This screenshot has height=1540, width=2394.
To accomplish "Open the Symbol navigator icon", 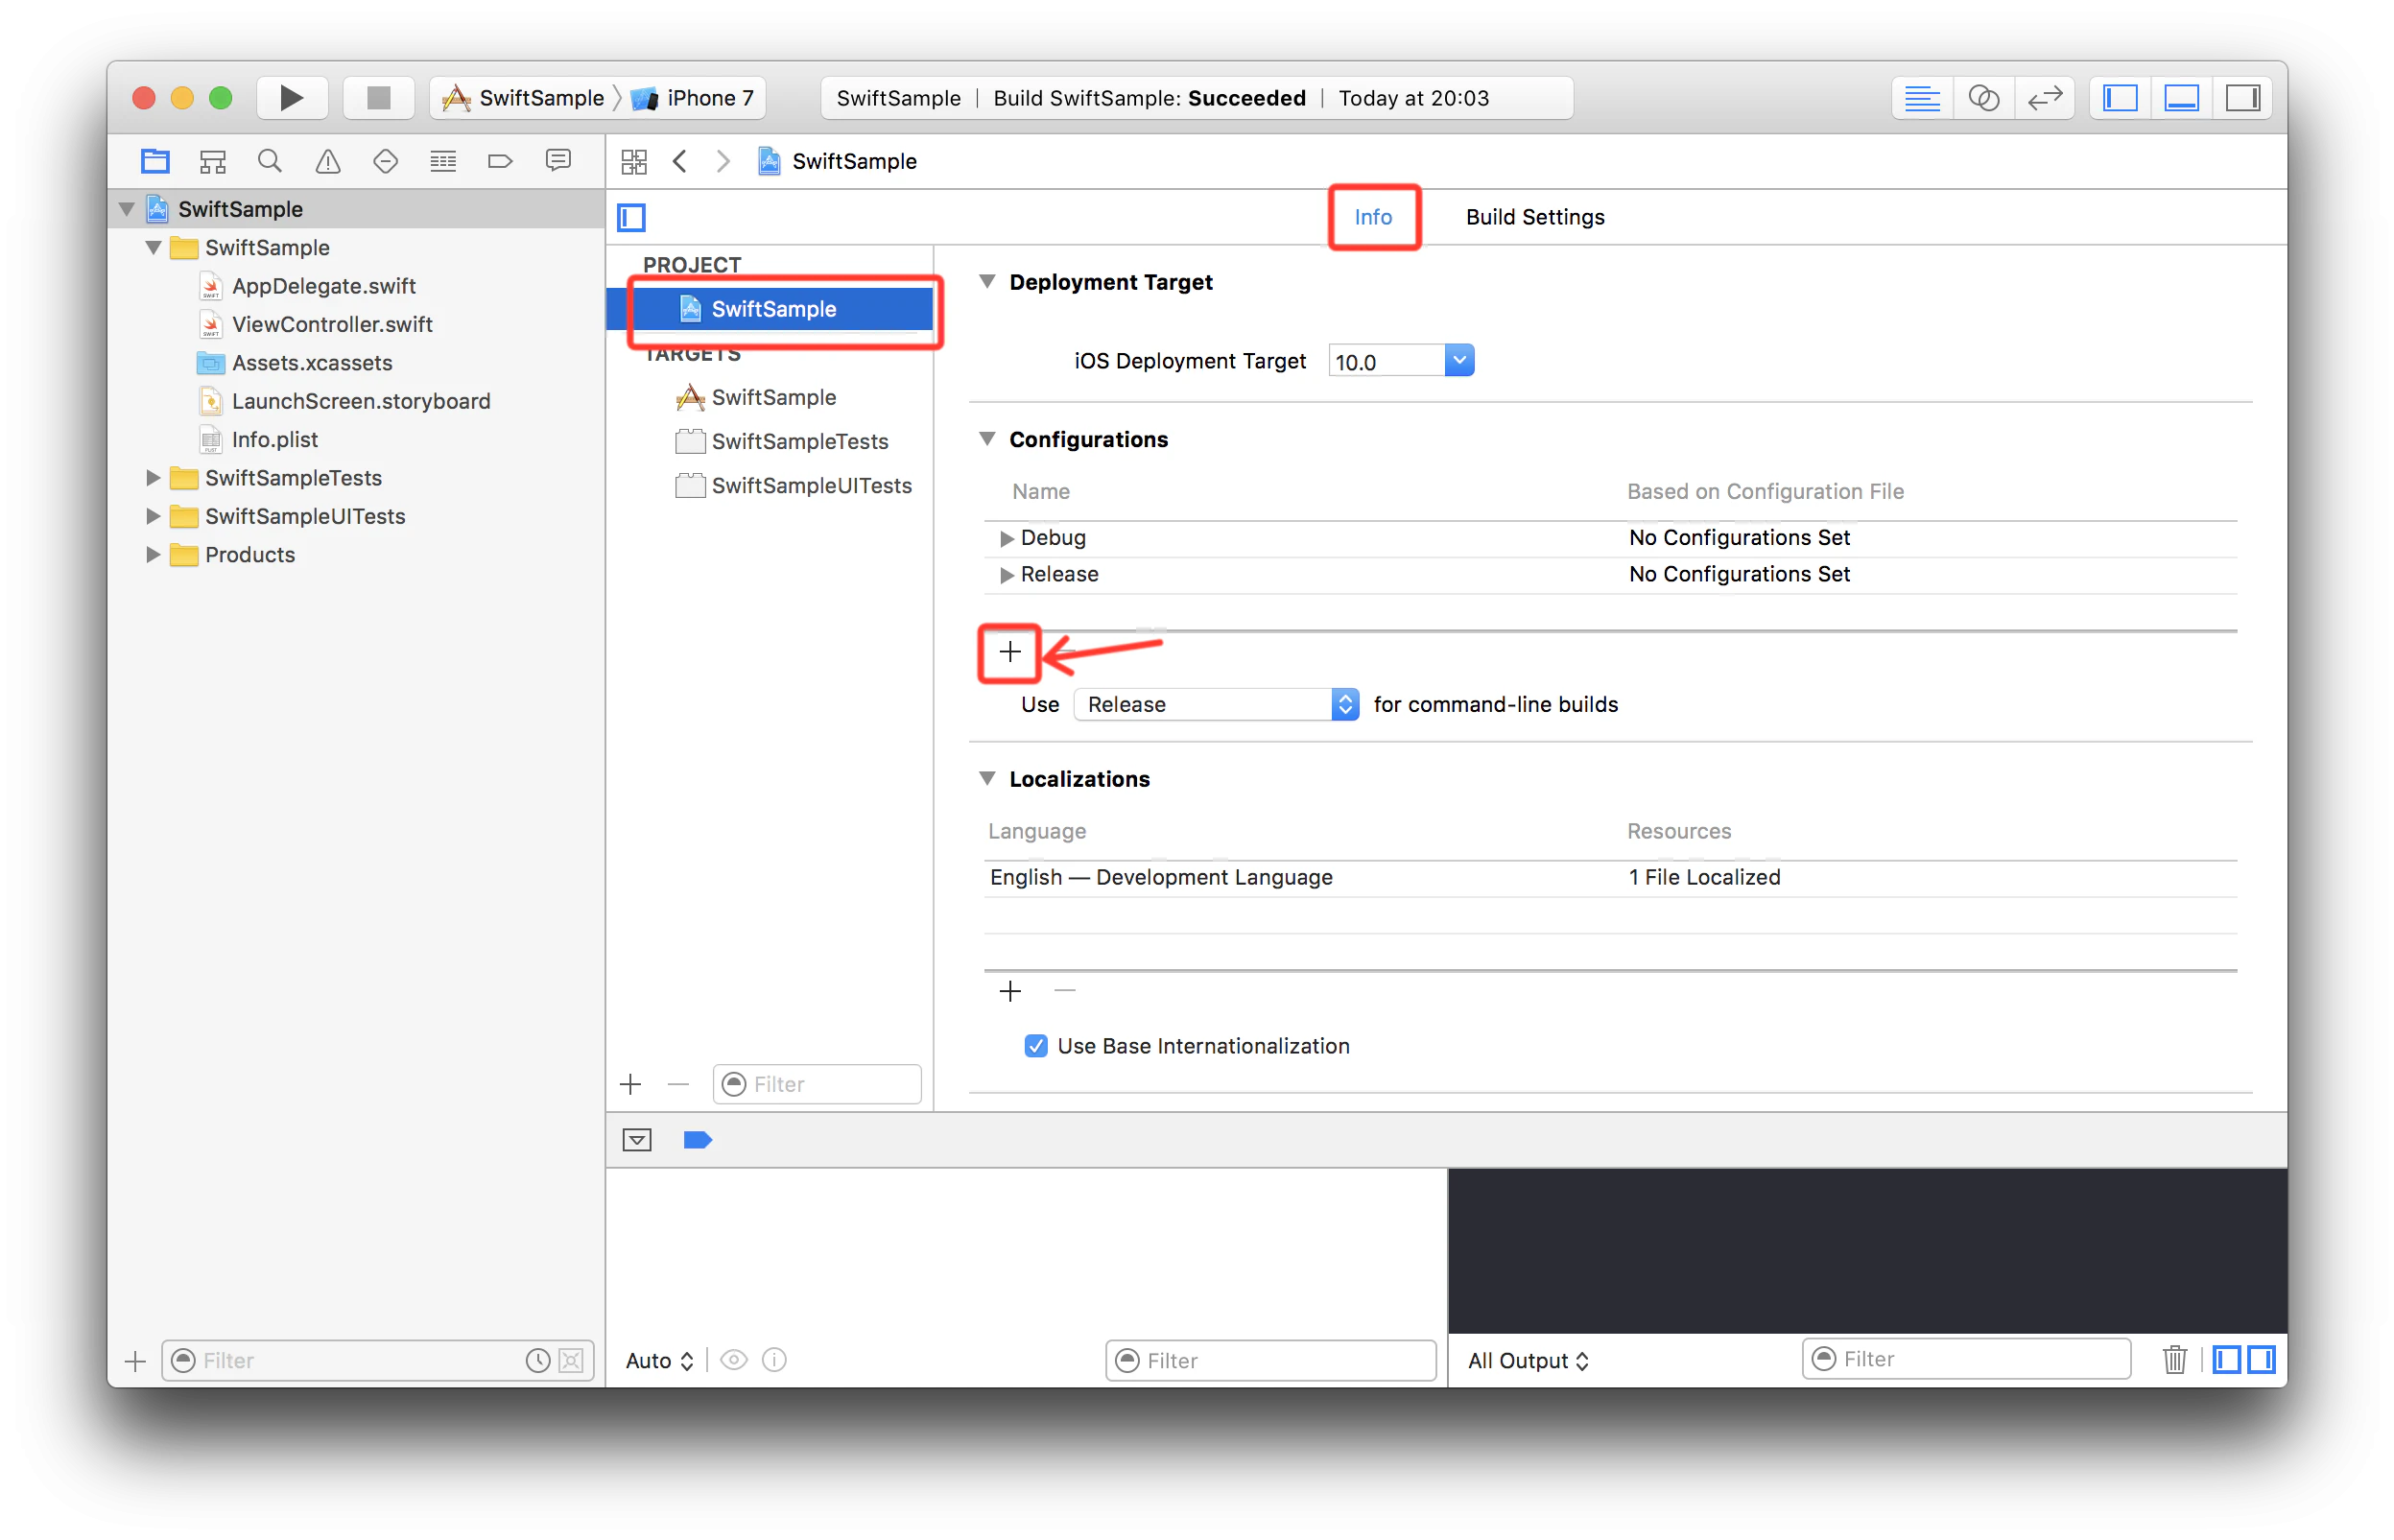I will pos(213,161).
